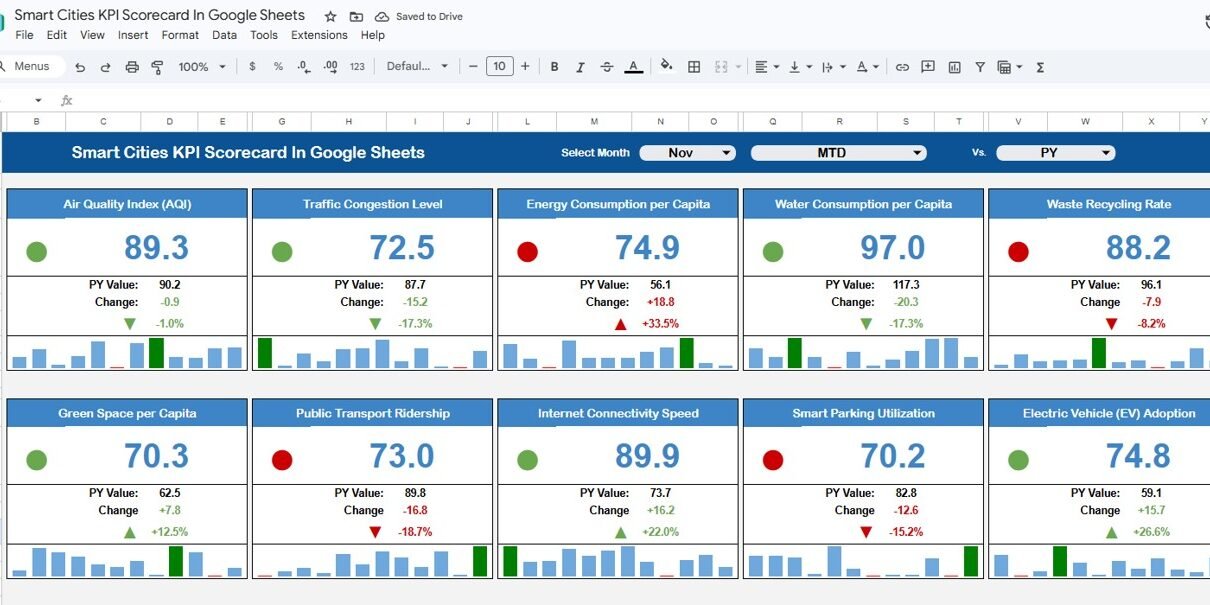Click the Menus search button

point(29,66)
